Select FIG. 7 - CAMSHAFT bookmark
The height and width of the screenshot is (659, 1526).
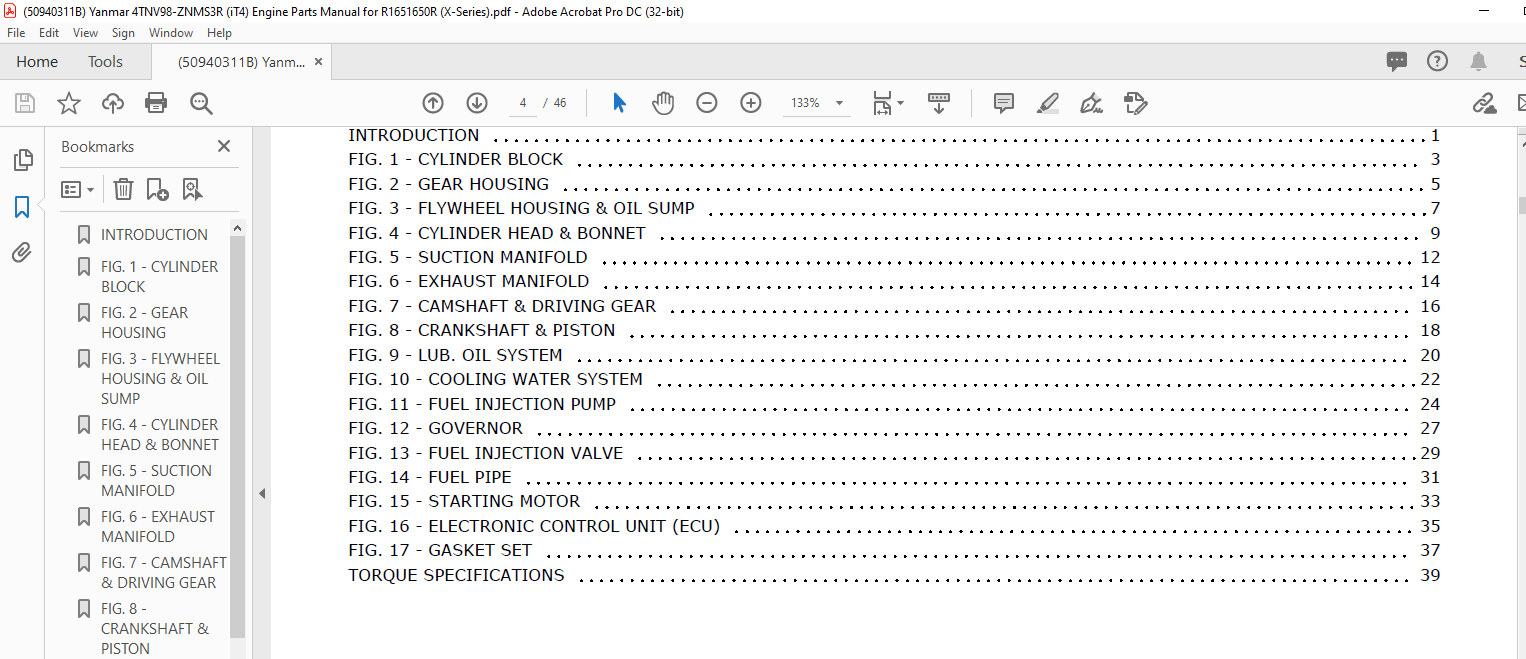164,573
